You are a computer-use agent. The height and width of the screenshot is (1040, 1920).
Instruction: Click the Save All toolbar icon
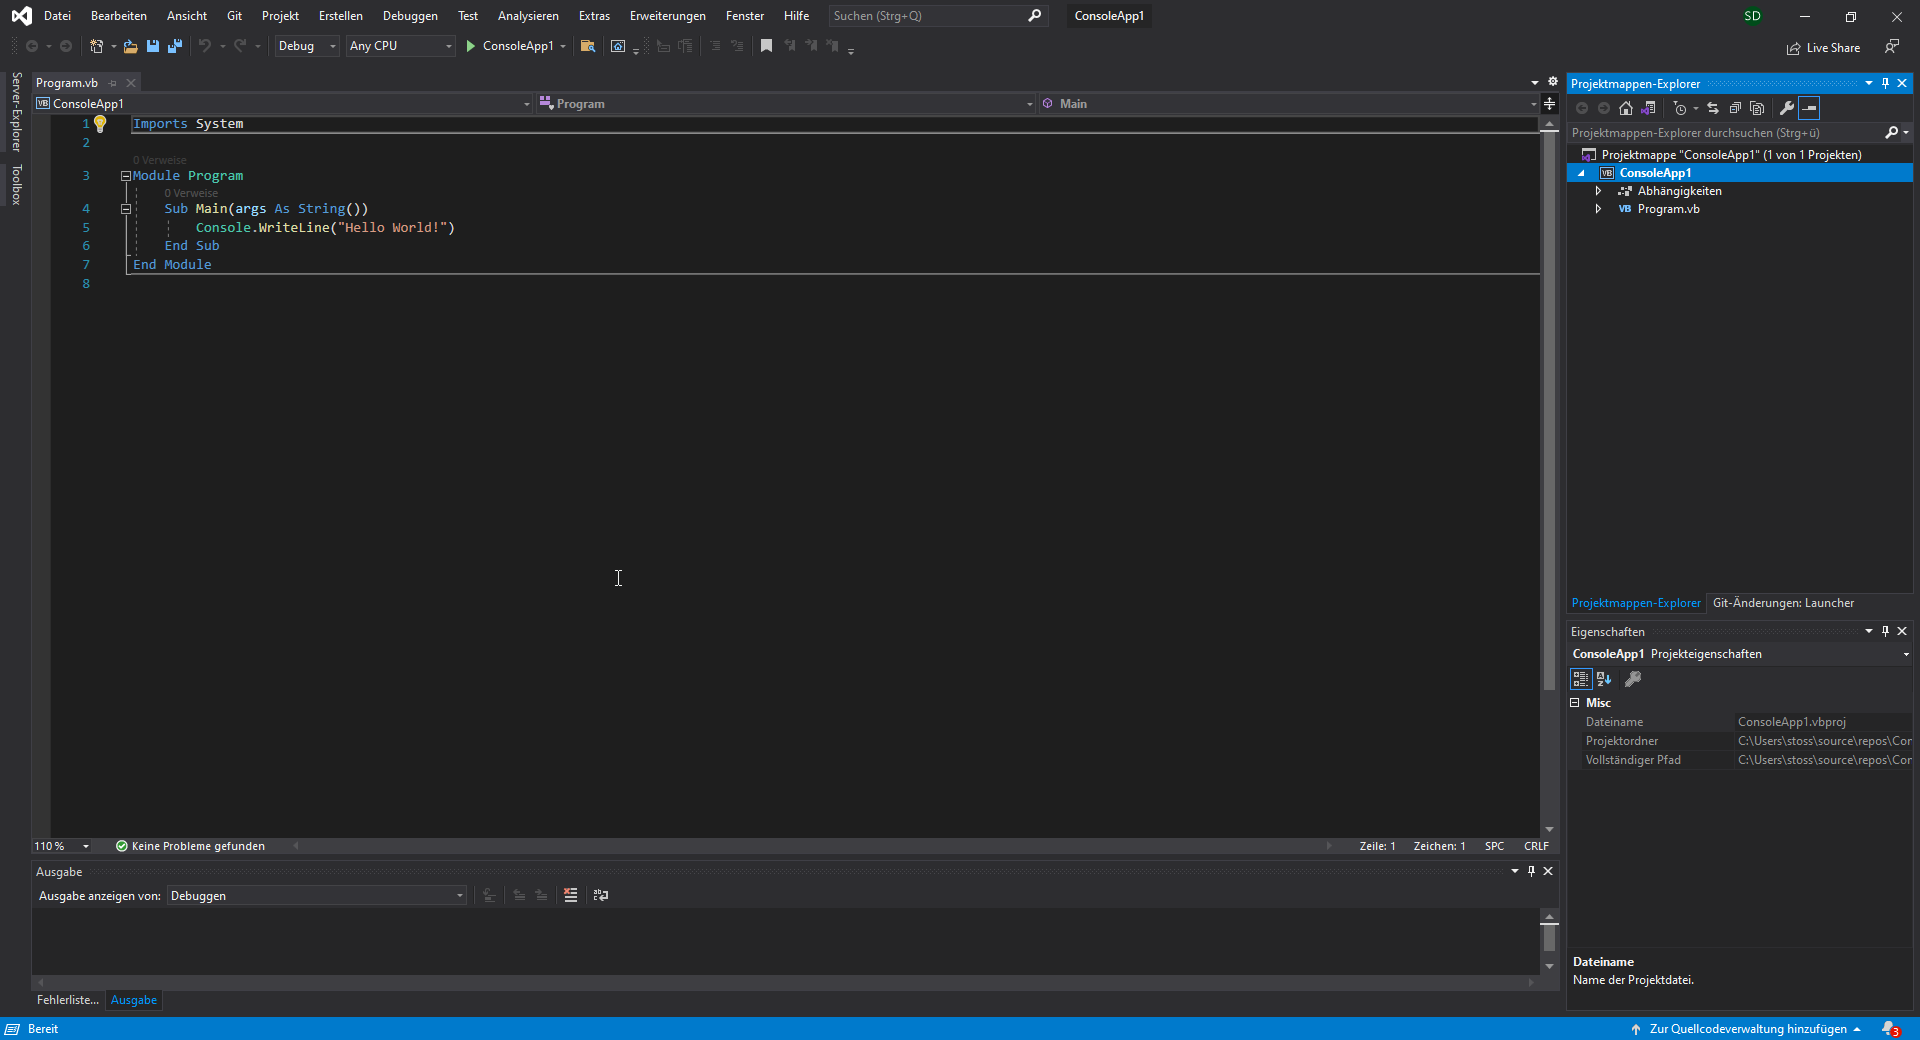[x=175, y=46]
